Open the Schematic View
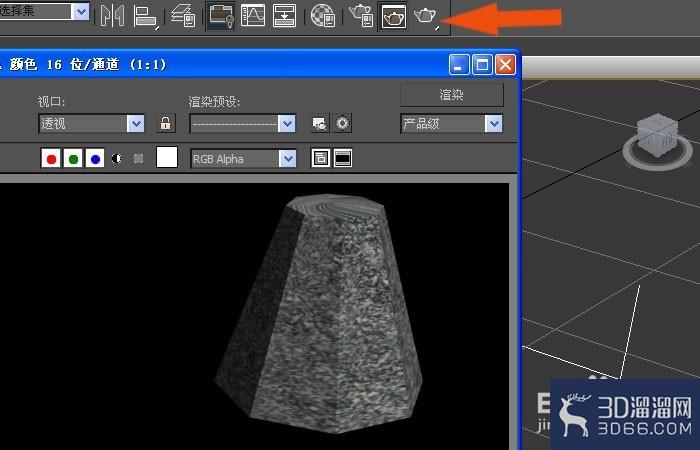700x450 pixels. pyautogui.click(x=284, y=16)
